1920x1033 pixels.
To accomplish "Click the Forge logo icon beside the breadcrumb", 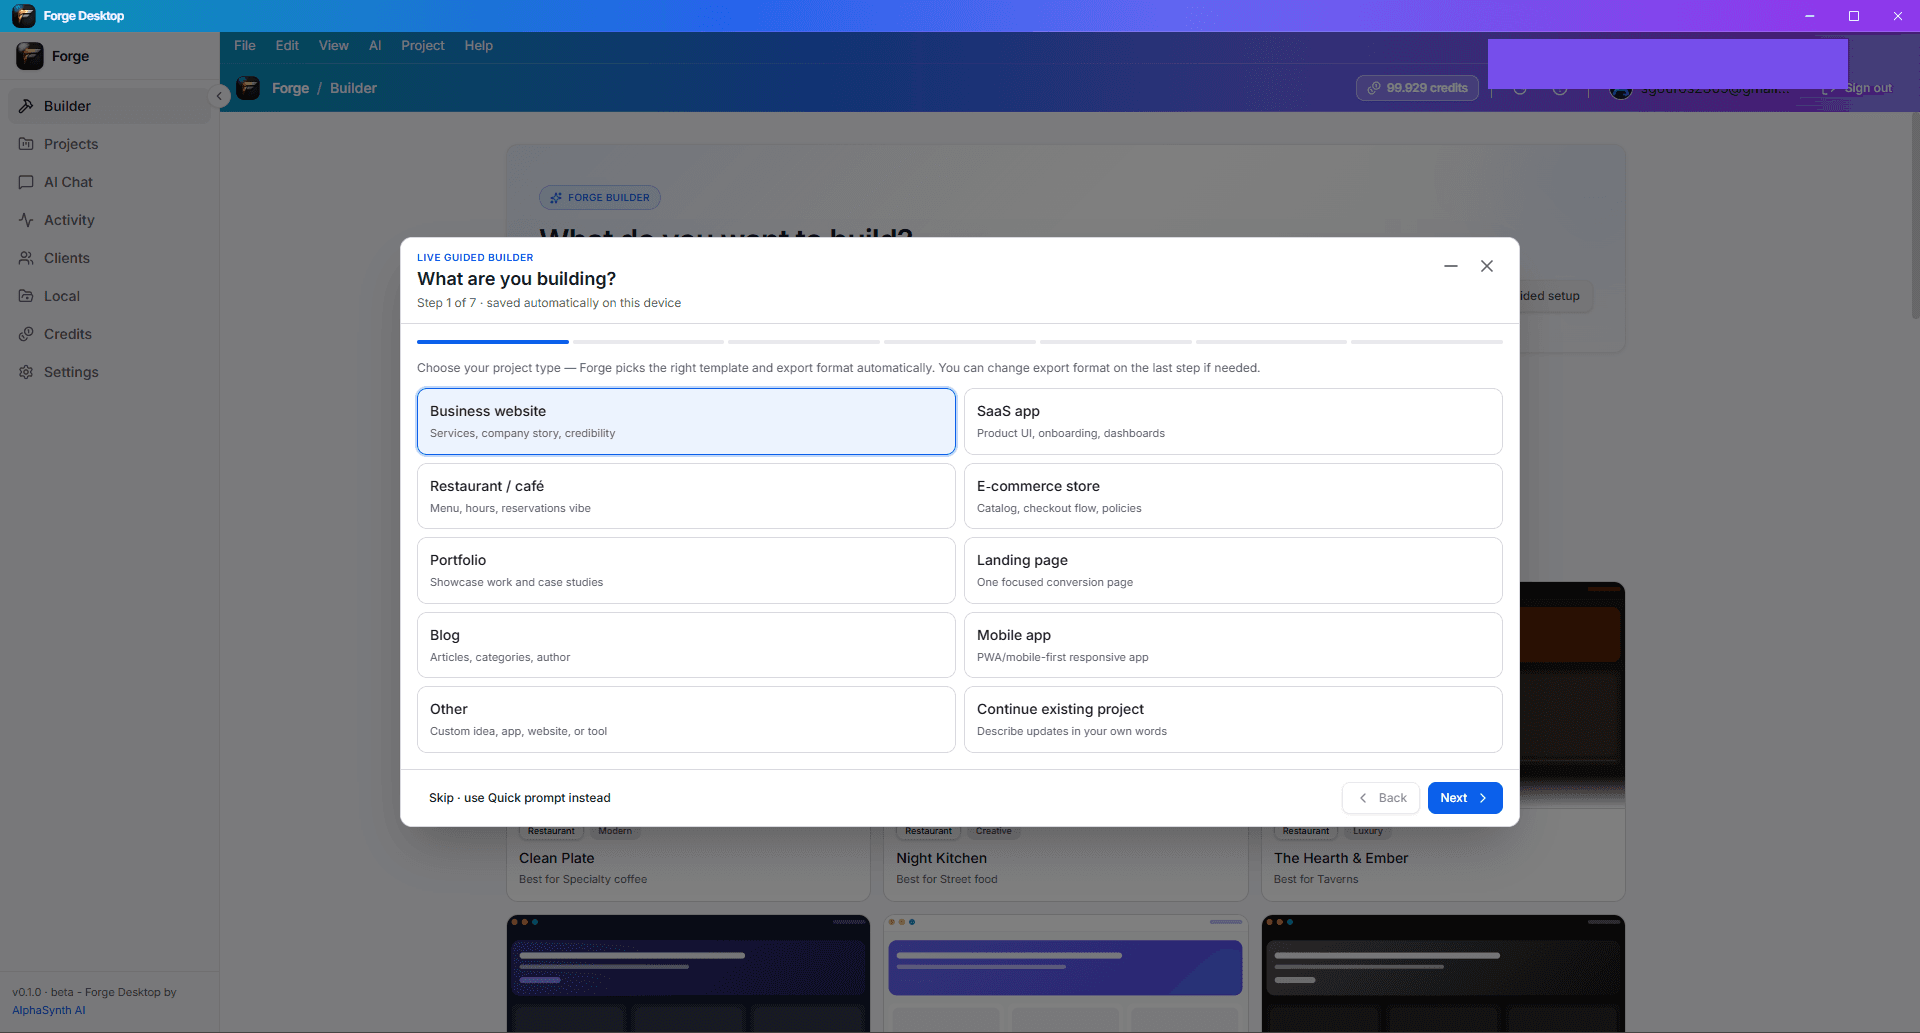I will [248, 88].
